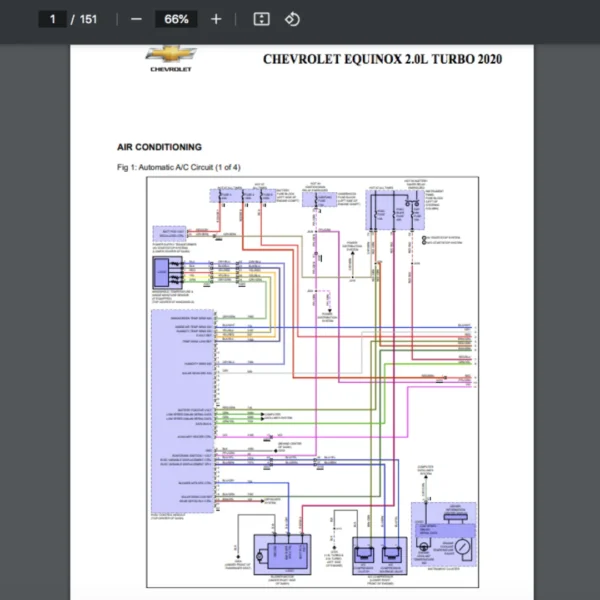Click the zoom out minus button

pyautogui.click(x=136, y=19)
